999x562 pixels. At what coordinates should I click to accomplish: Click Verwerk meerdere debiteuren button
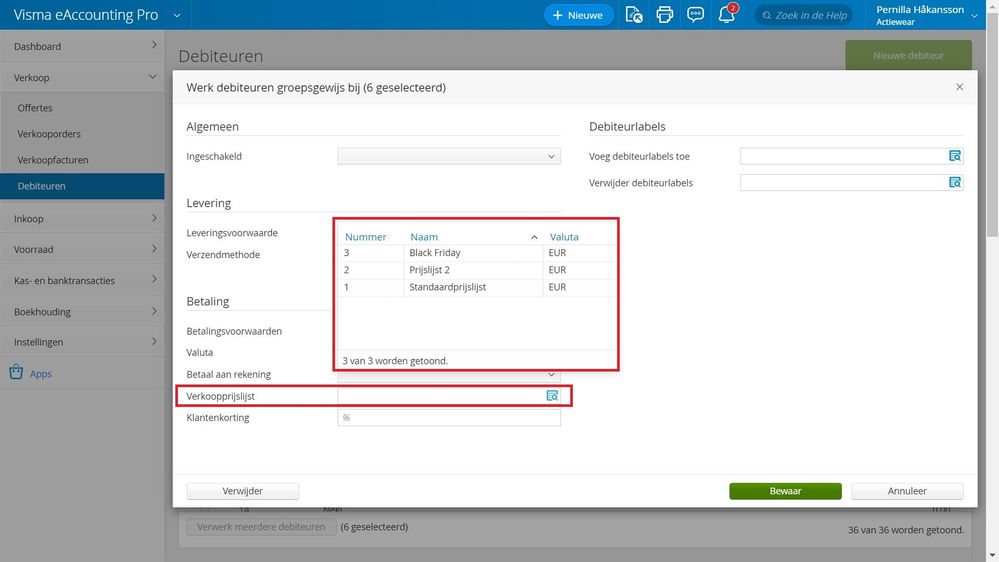pyautogui.click(x=261, y=527)
